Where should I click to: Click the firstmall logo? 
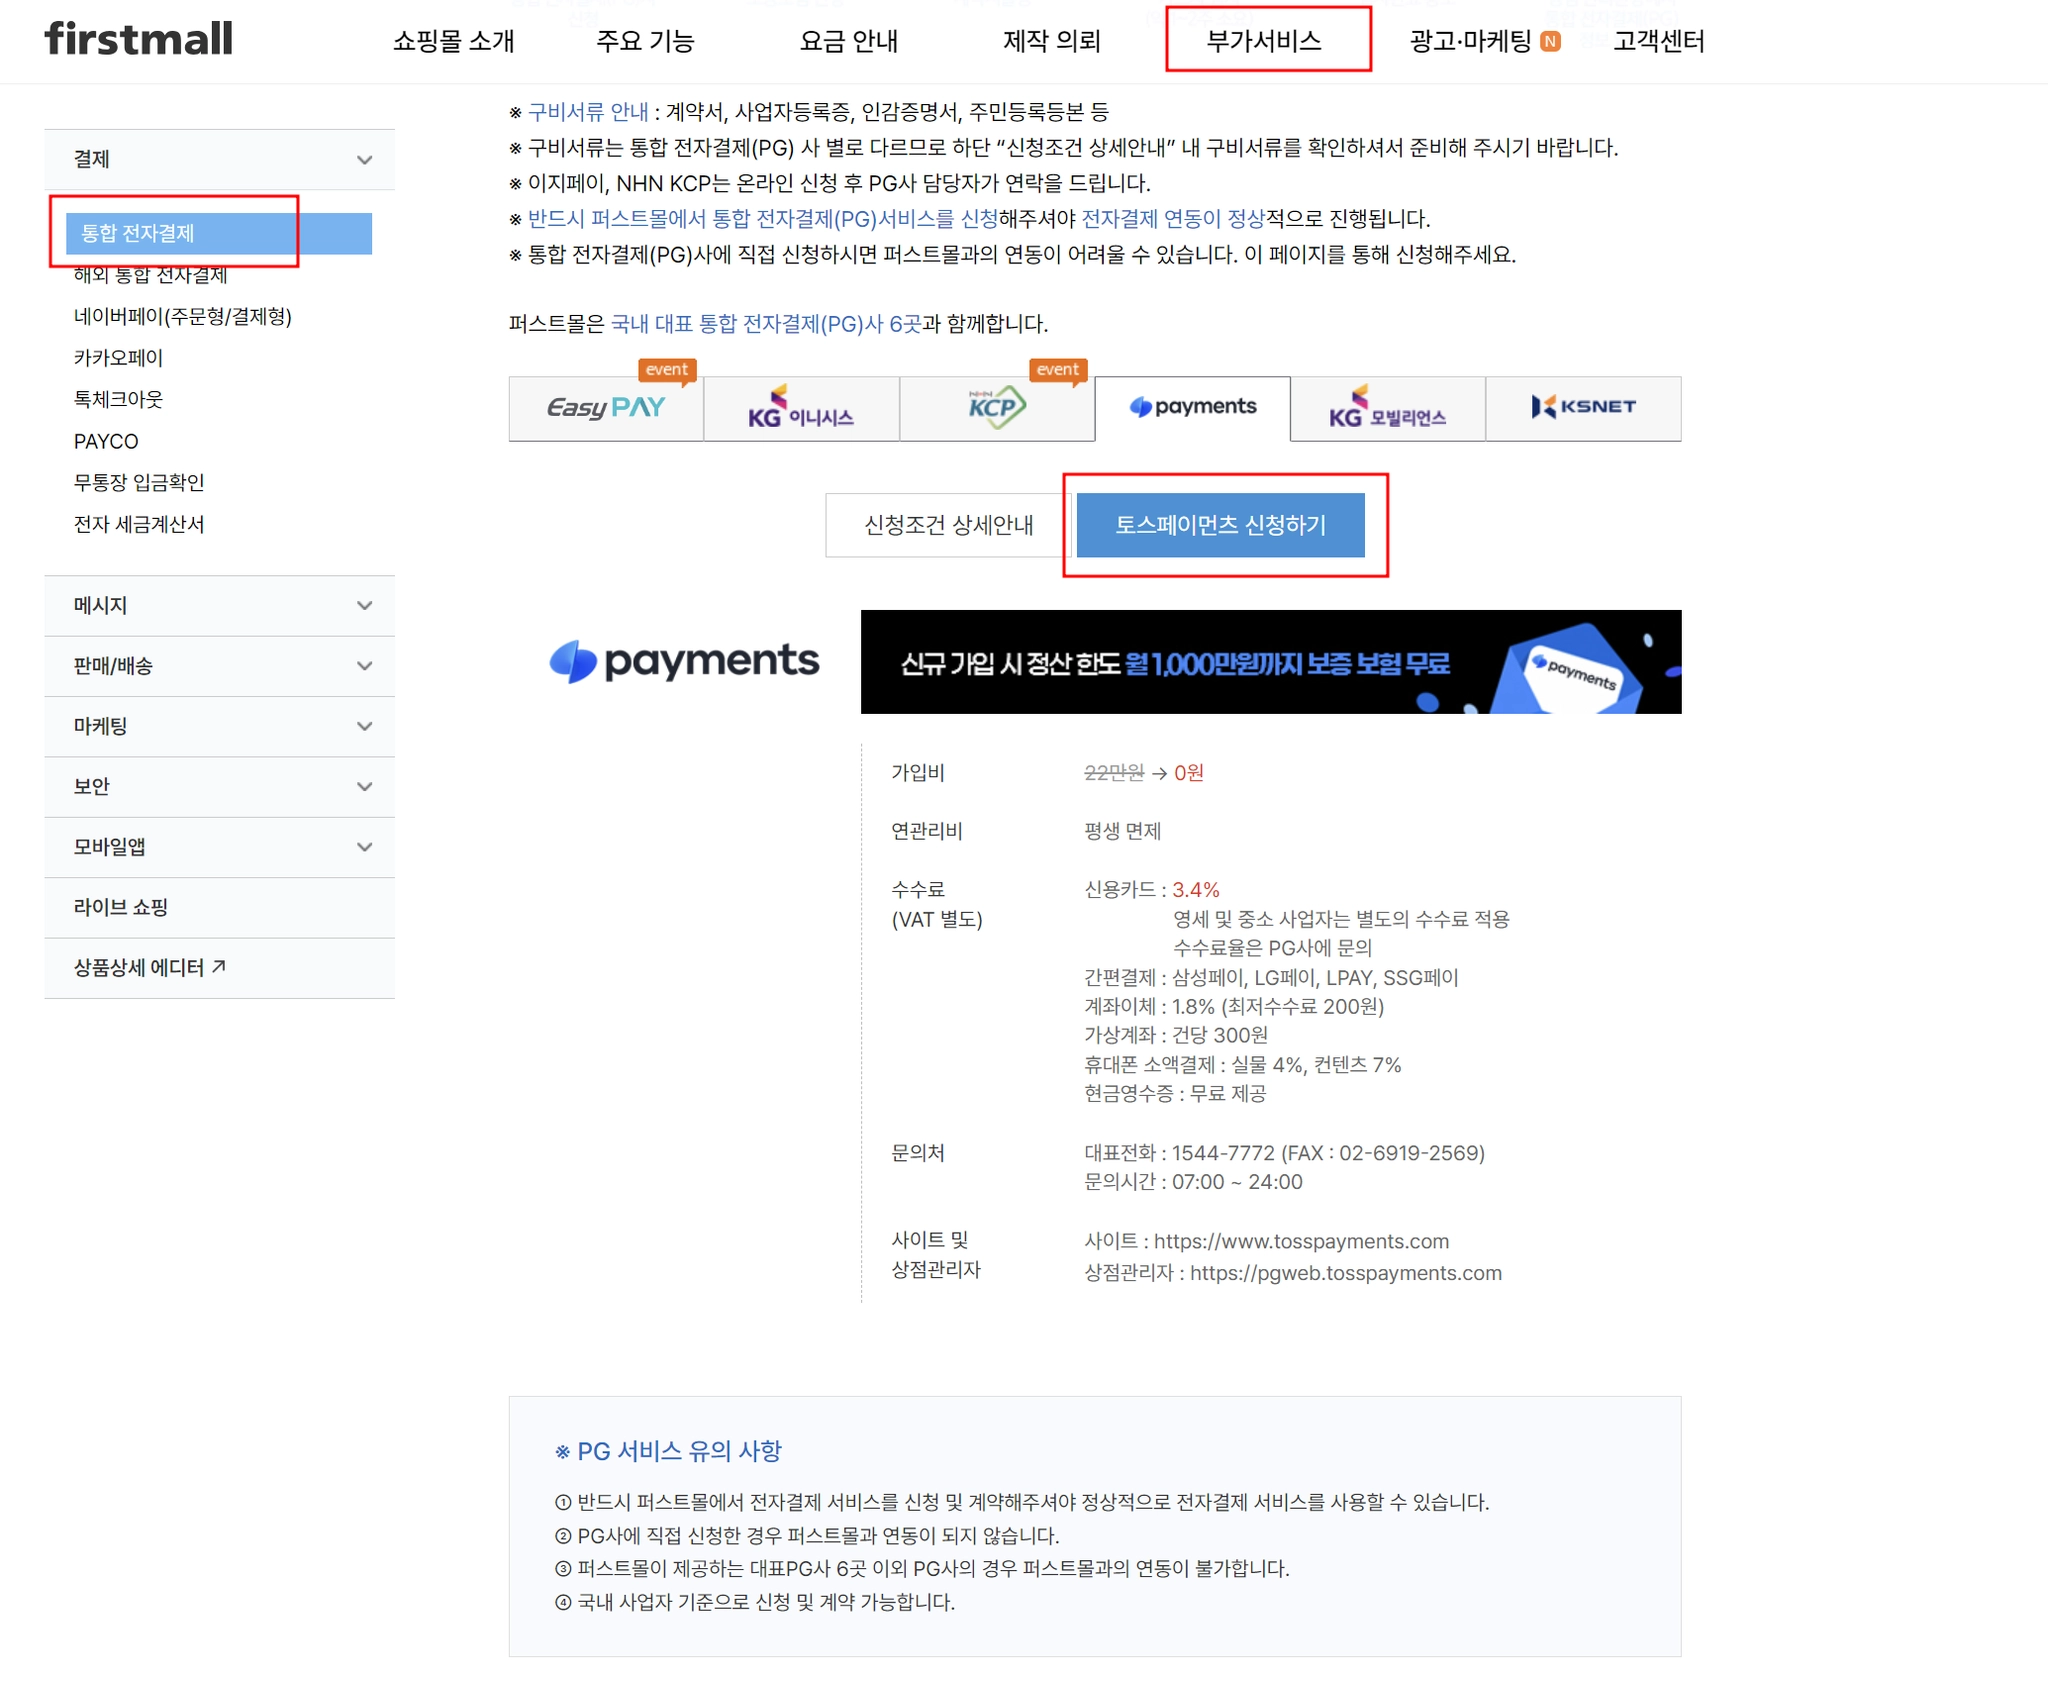[x=139, y=40]
